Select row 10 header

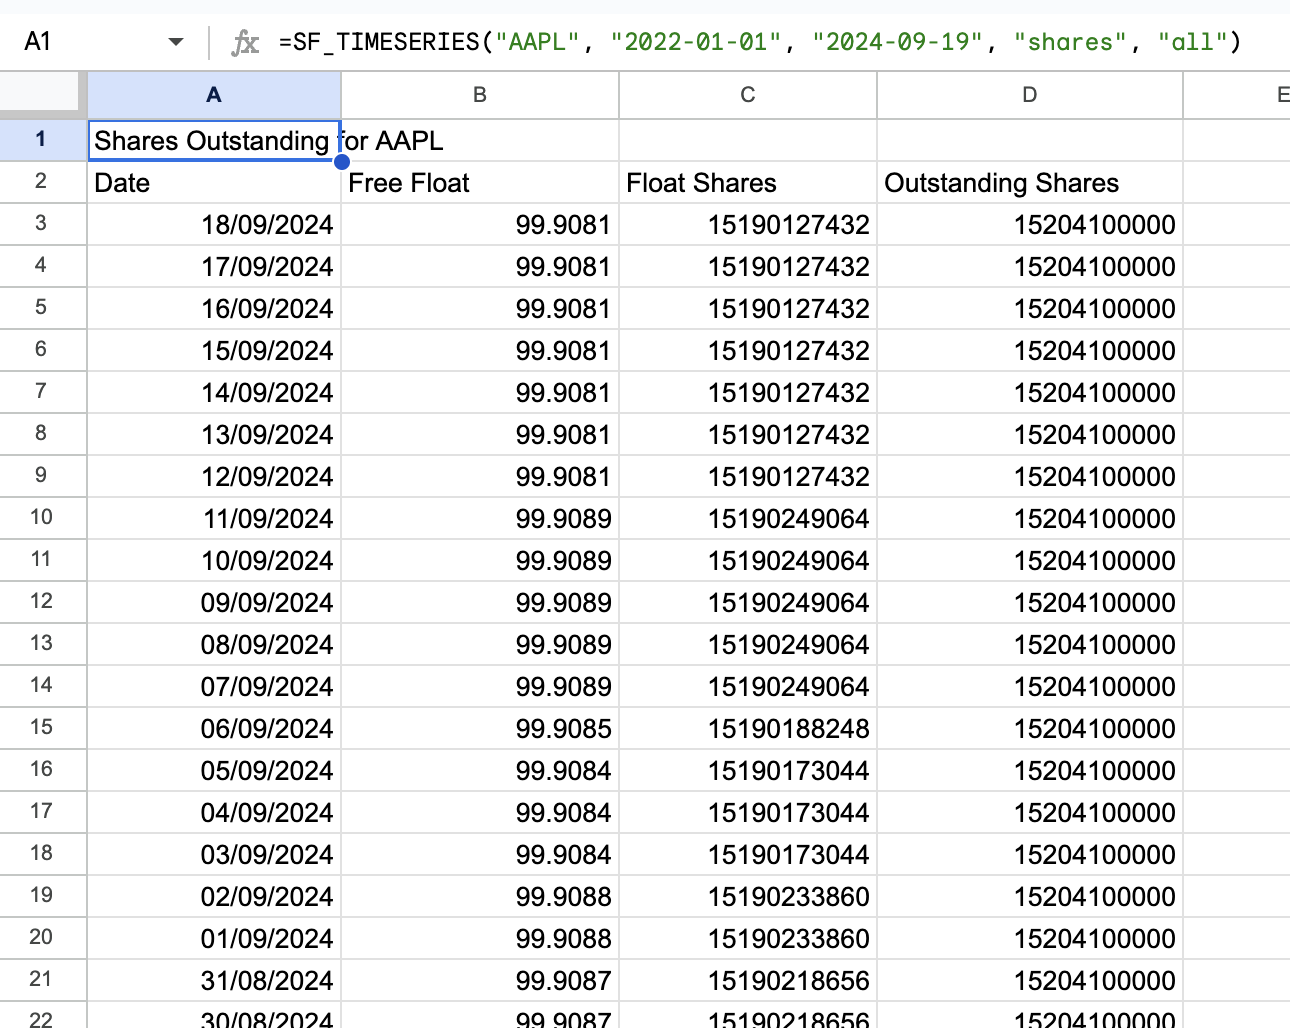click(x=43, y=518)
